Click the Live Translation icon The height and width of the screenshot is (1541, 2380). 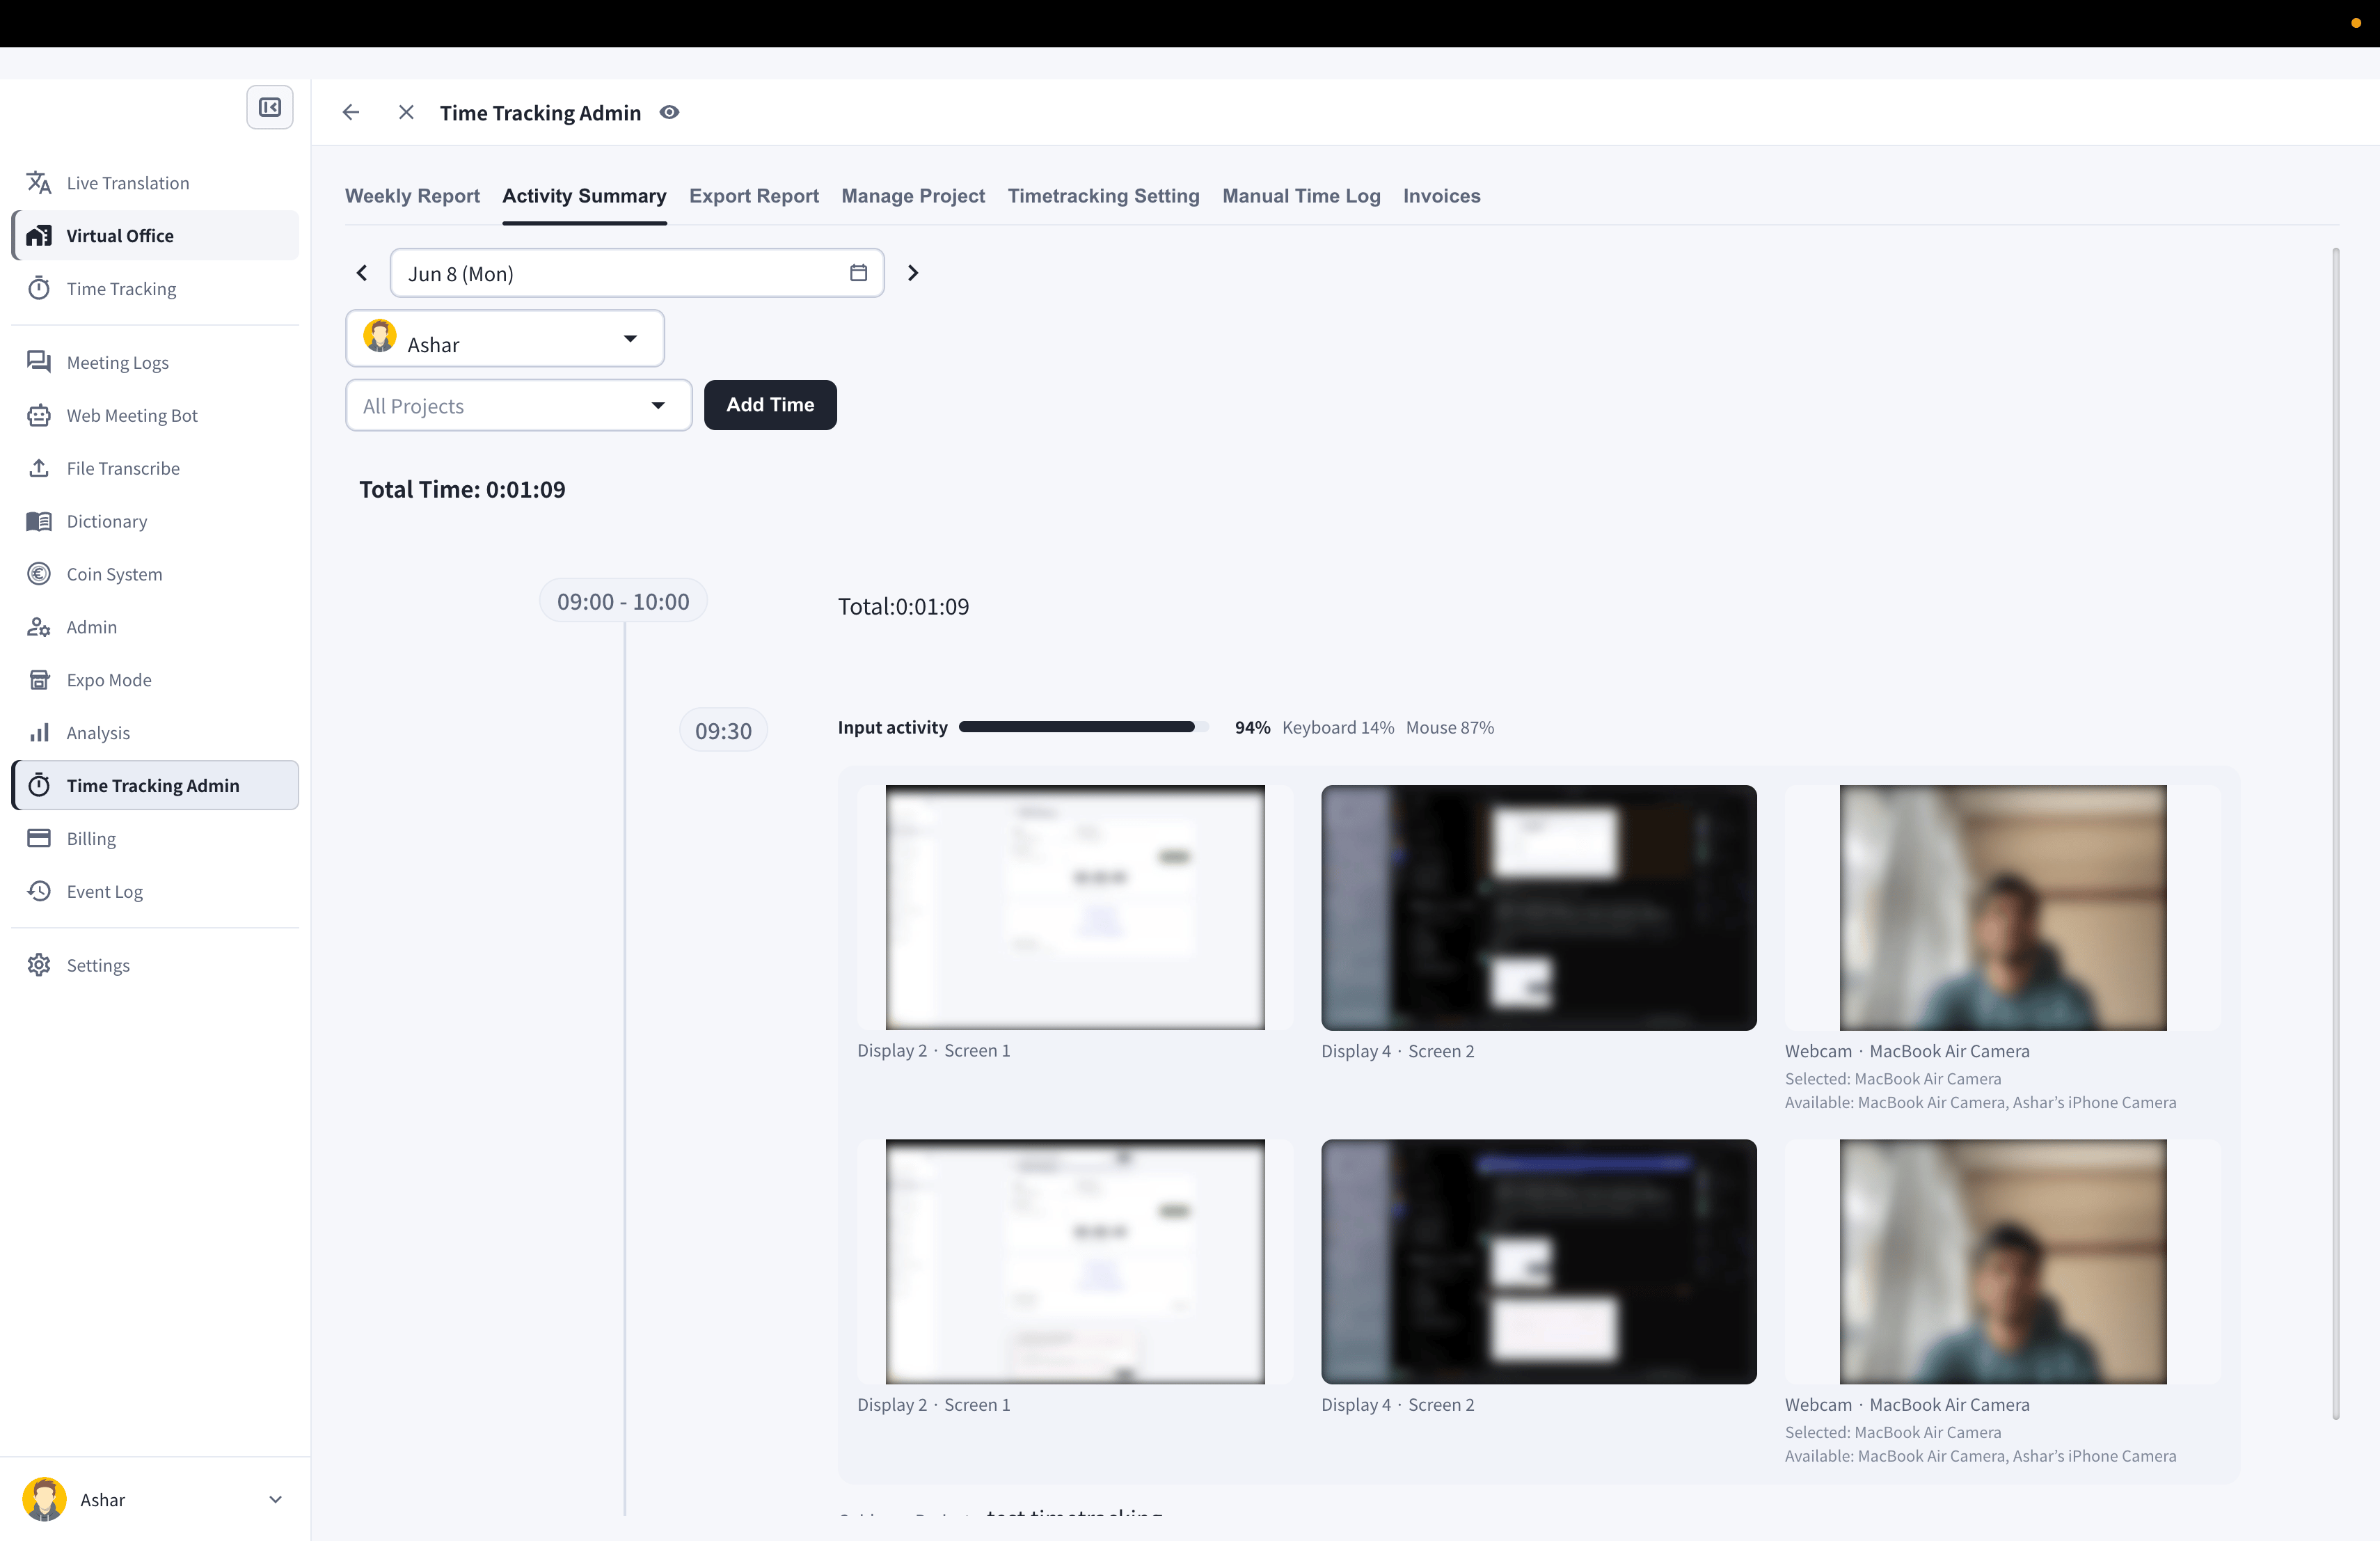click(39, 183)
